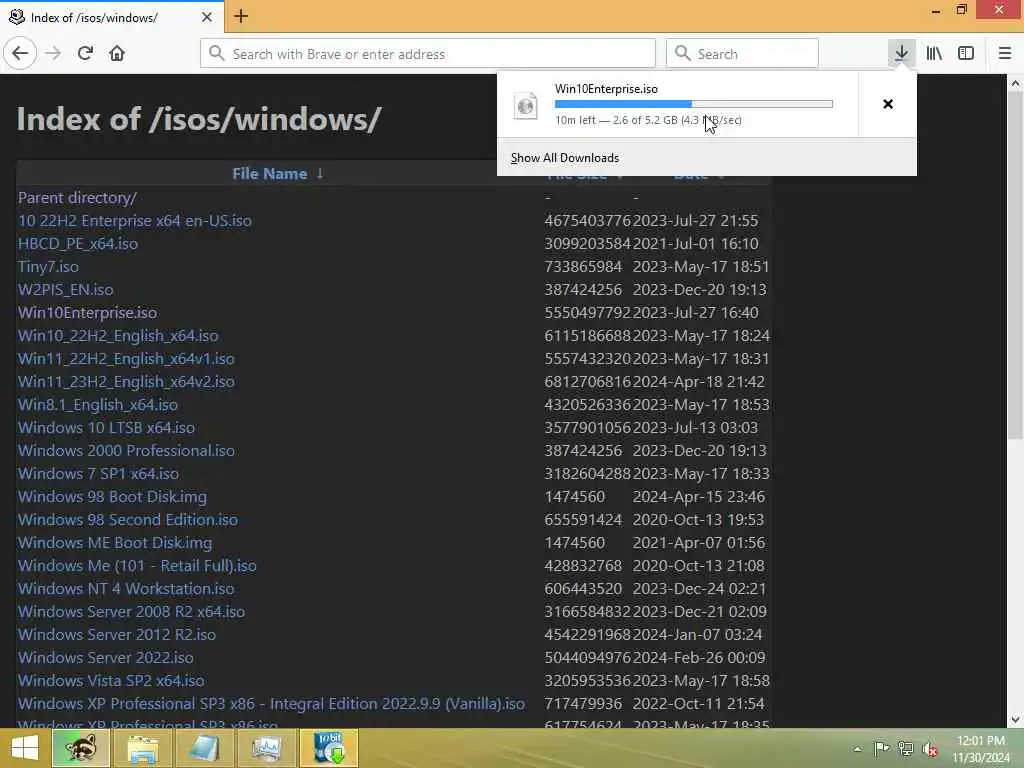This screenshot has height=768, width=1024.
Task: Open the Windows Start button
Action: tap(24, 748)
